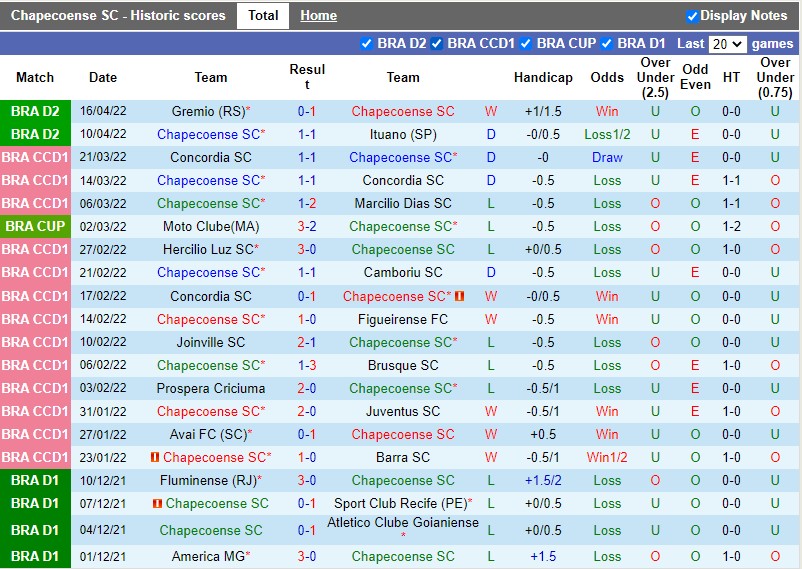Viewport: 802px width, 569px height.
Task: Open Marcilio Dias SC team link
Action: click(x=403, y=204)
